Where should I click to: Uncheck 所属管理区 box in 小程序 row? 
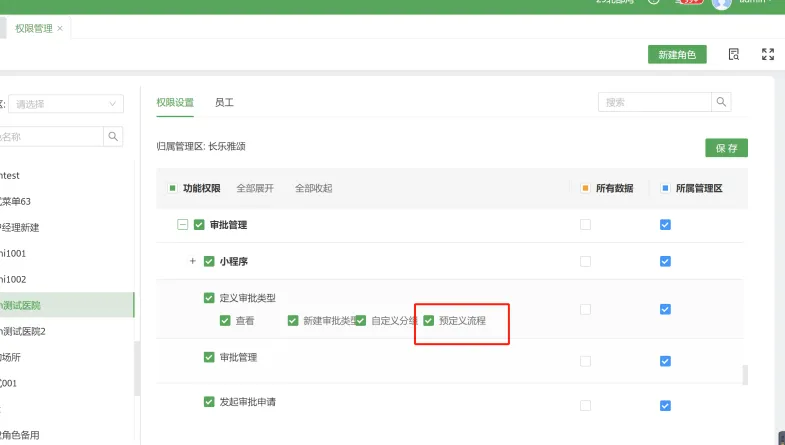coord(665,261)
